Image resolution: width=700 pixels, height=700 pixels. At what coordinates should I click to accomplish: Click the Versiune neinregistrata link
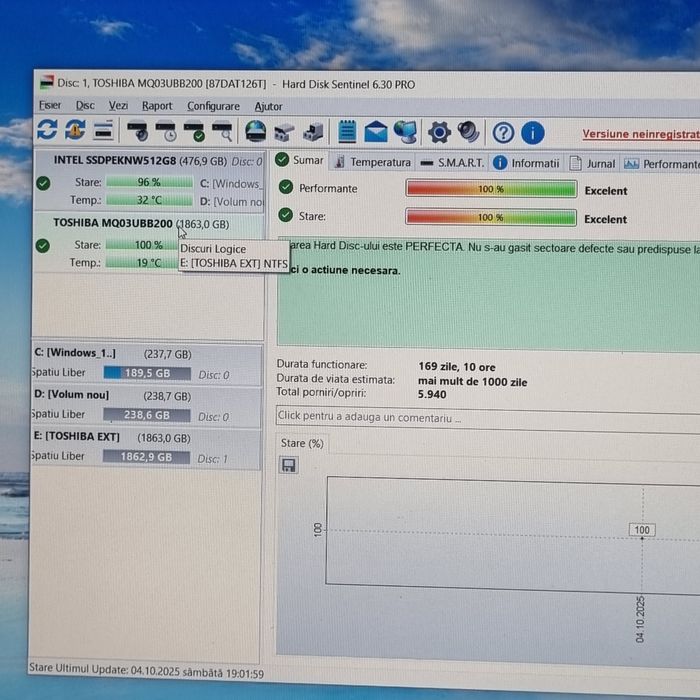pyautogui.click(x=641, y=134)
